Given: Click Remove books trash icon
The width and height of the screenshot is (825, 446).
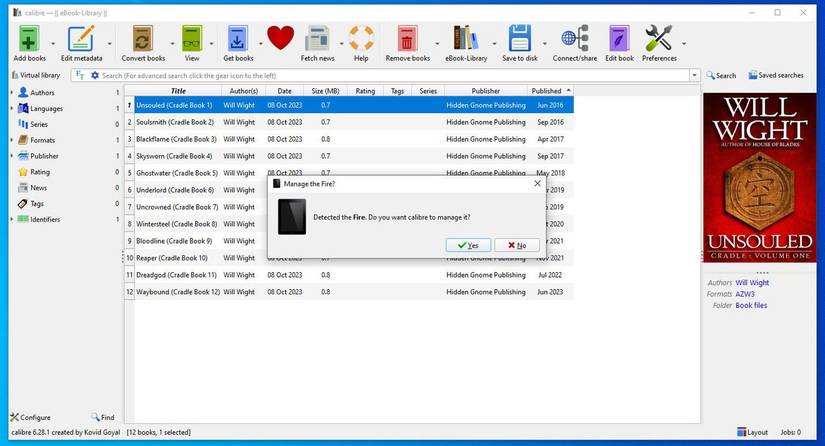Looking at the screenshot, I should pos(407,39).
